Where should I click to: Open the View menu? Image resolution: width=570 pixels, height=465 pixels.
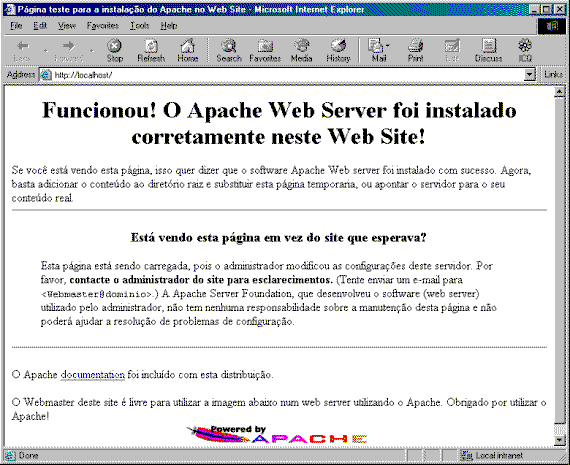(x=67, y=26)
